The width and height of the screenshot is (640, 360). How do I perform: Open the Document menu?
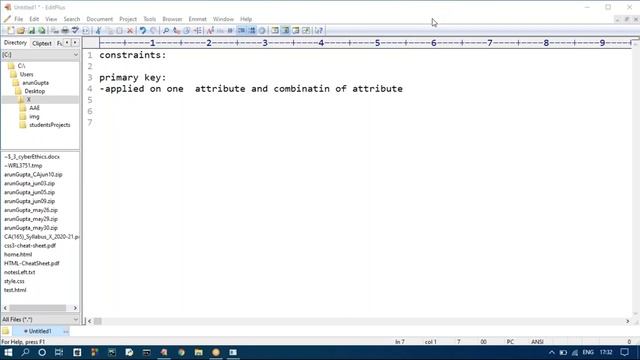[x=100, y=19]
